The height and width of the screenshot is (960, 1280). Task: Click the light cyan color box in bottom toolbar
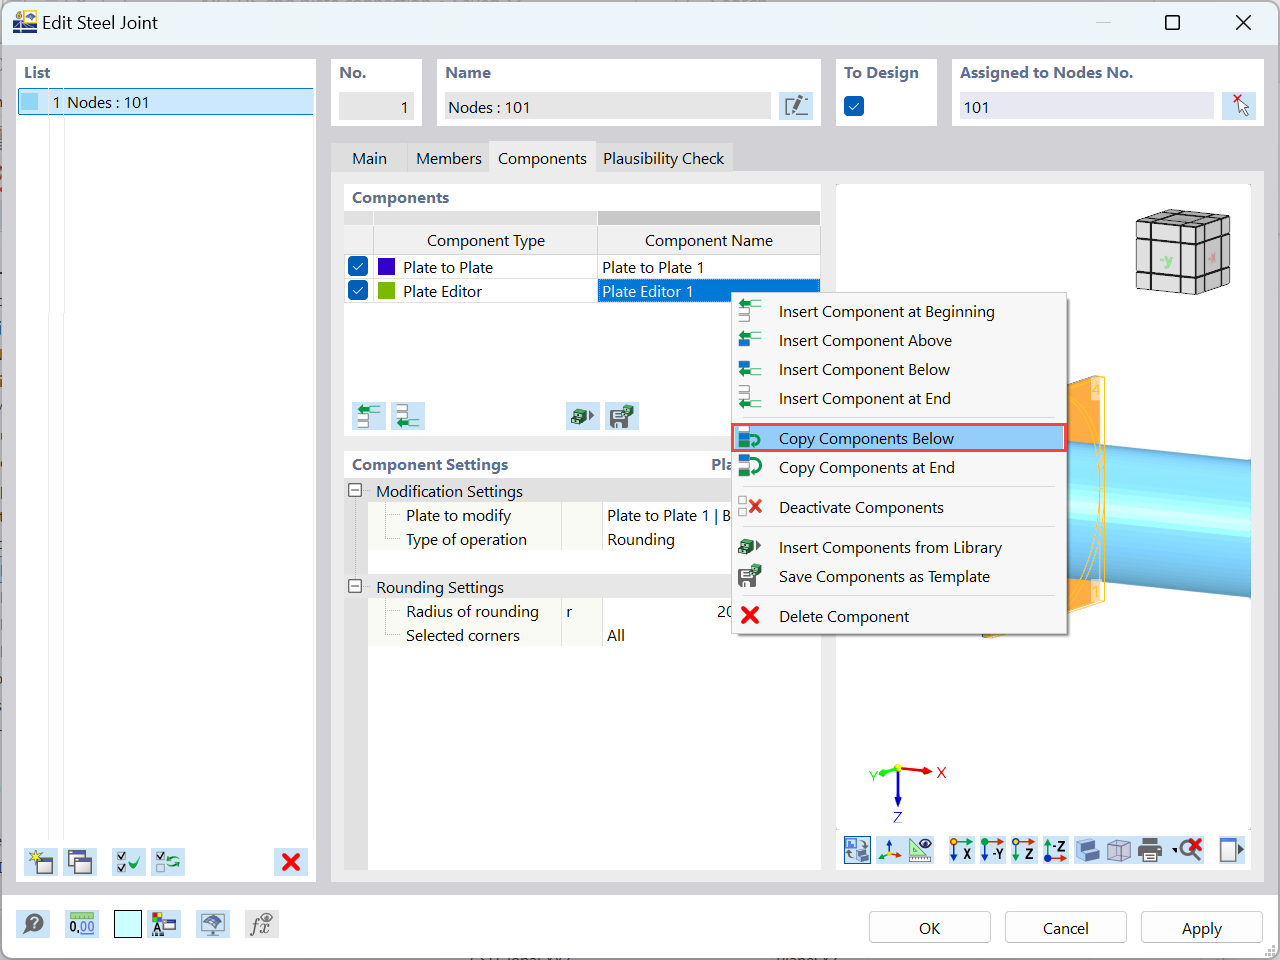pos(128,924)
